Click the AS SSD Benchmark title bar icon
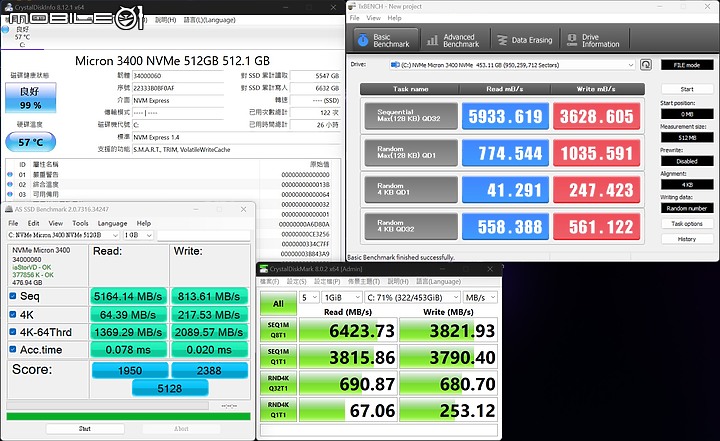Image resolution: width=720 pixels, height=441 pixels. [x=9, y=209]
